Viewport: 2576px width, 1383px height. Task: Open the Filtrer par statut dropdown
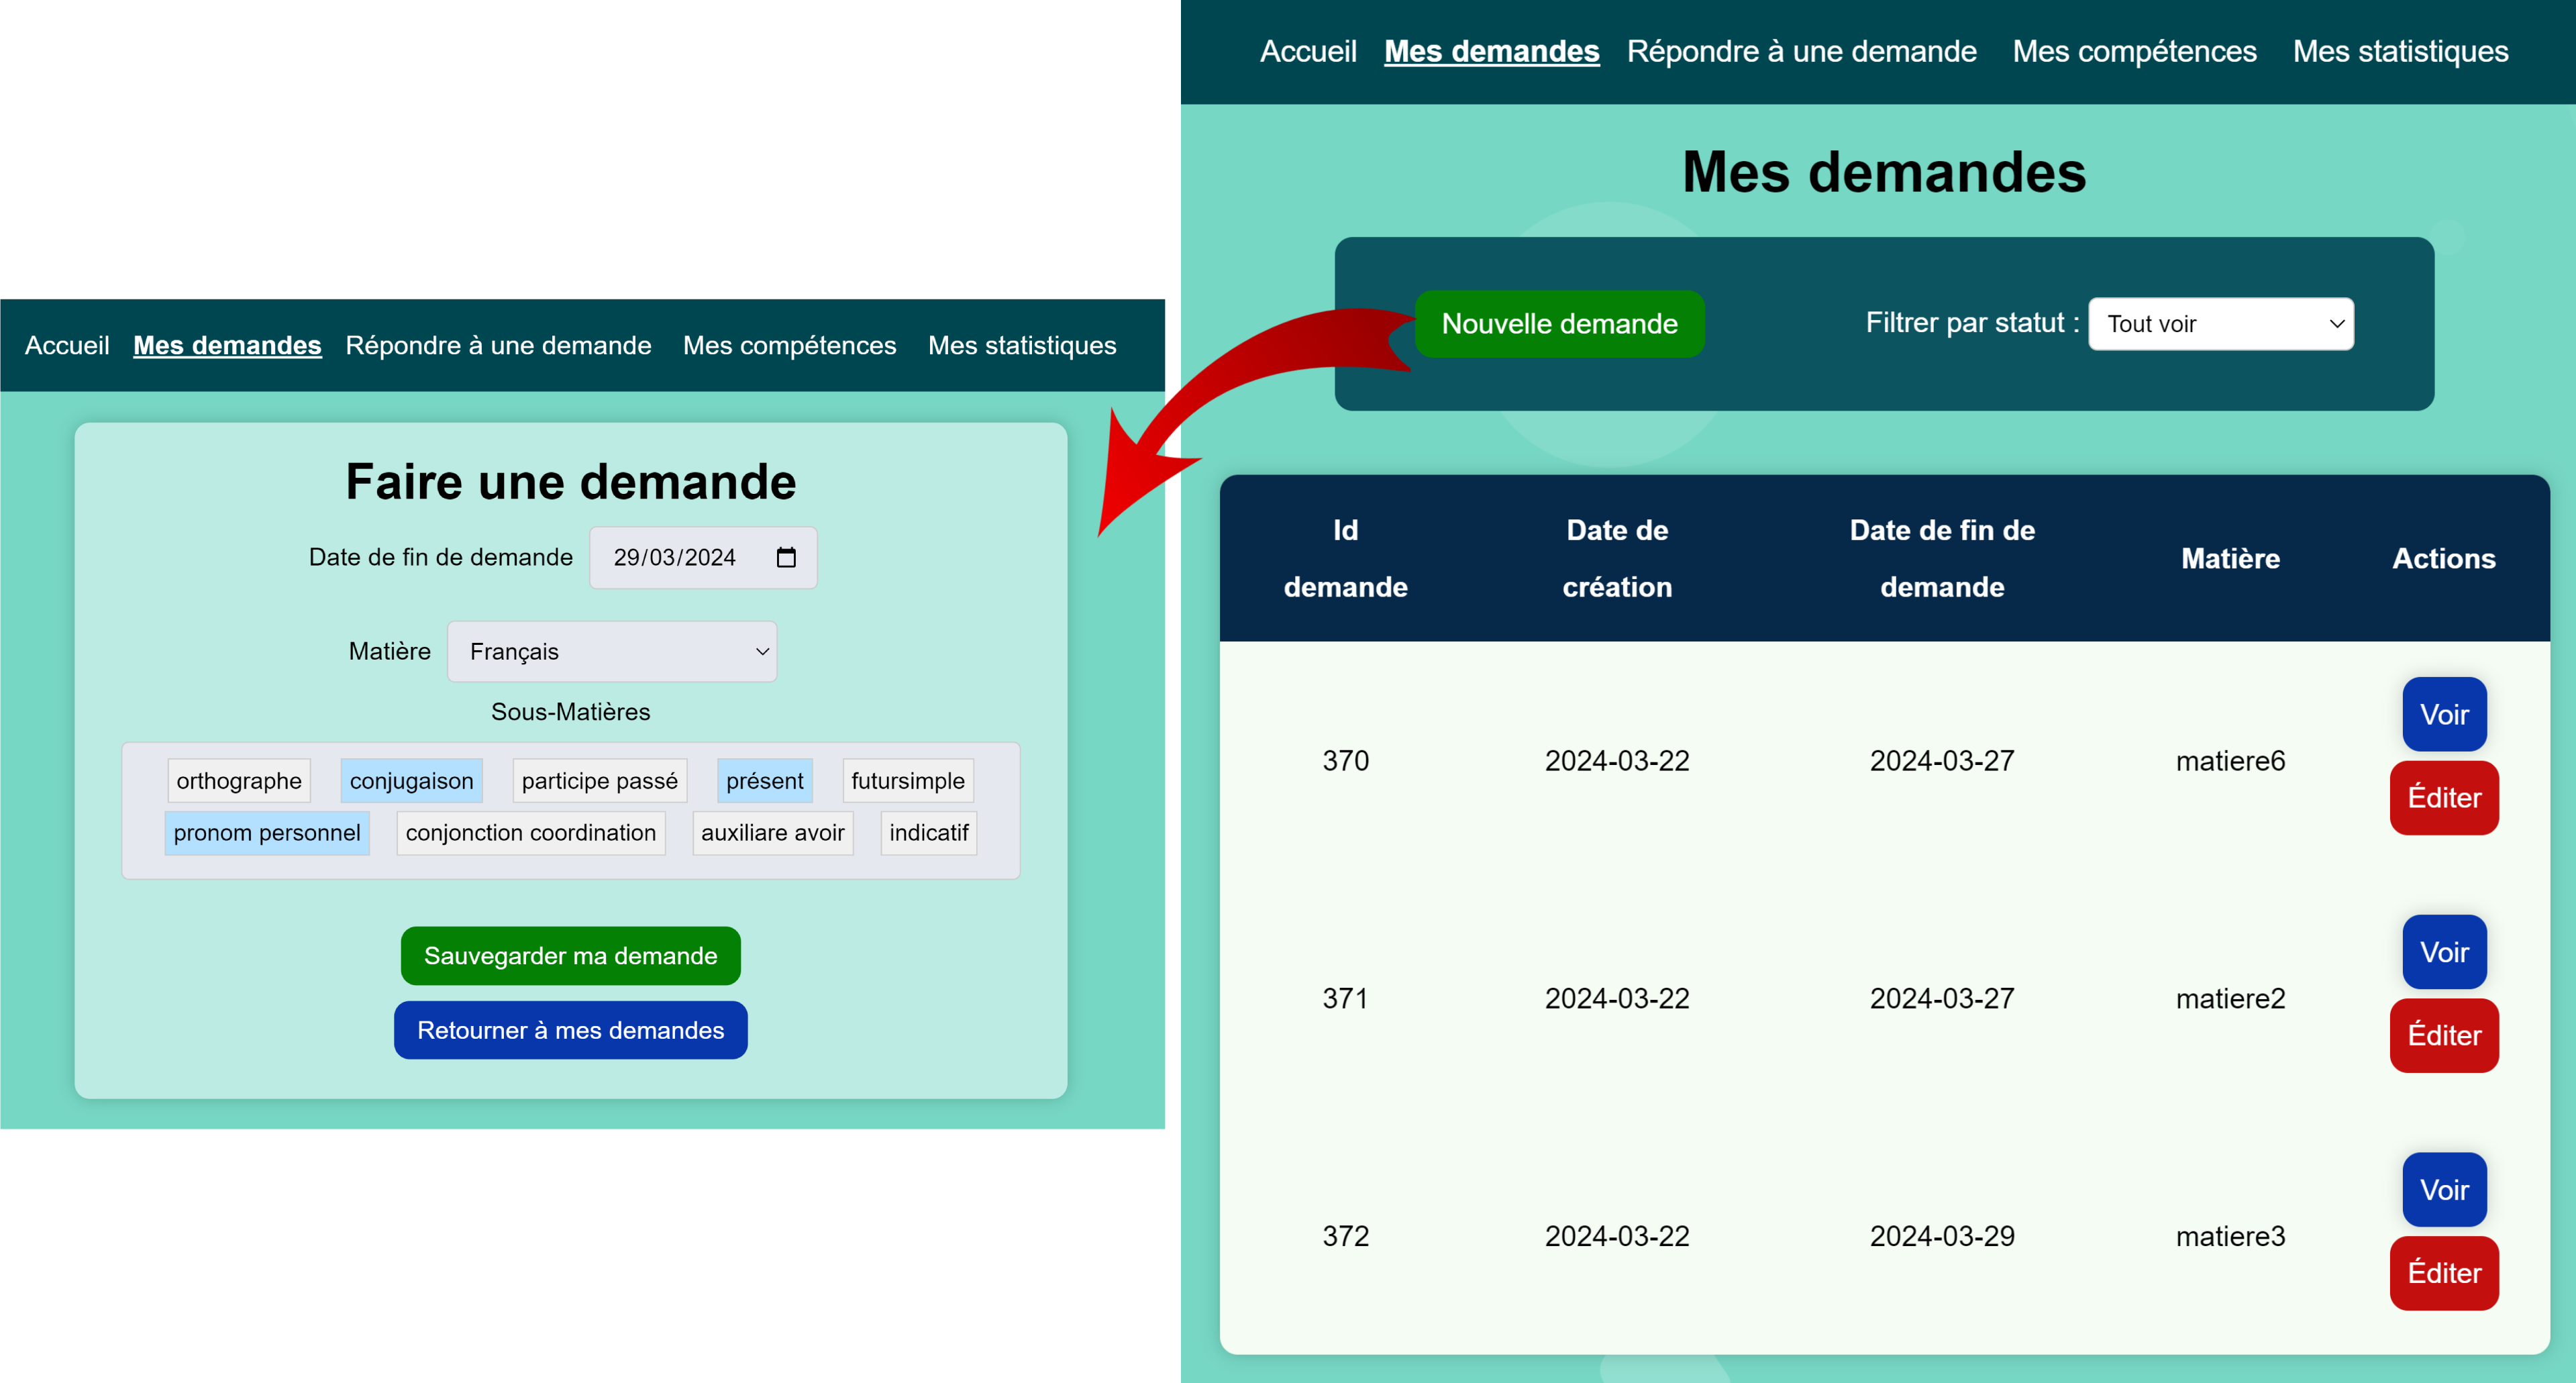(2221, 324)
